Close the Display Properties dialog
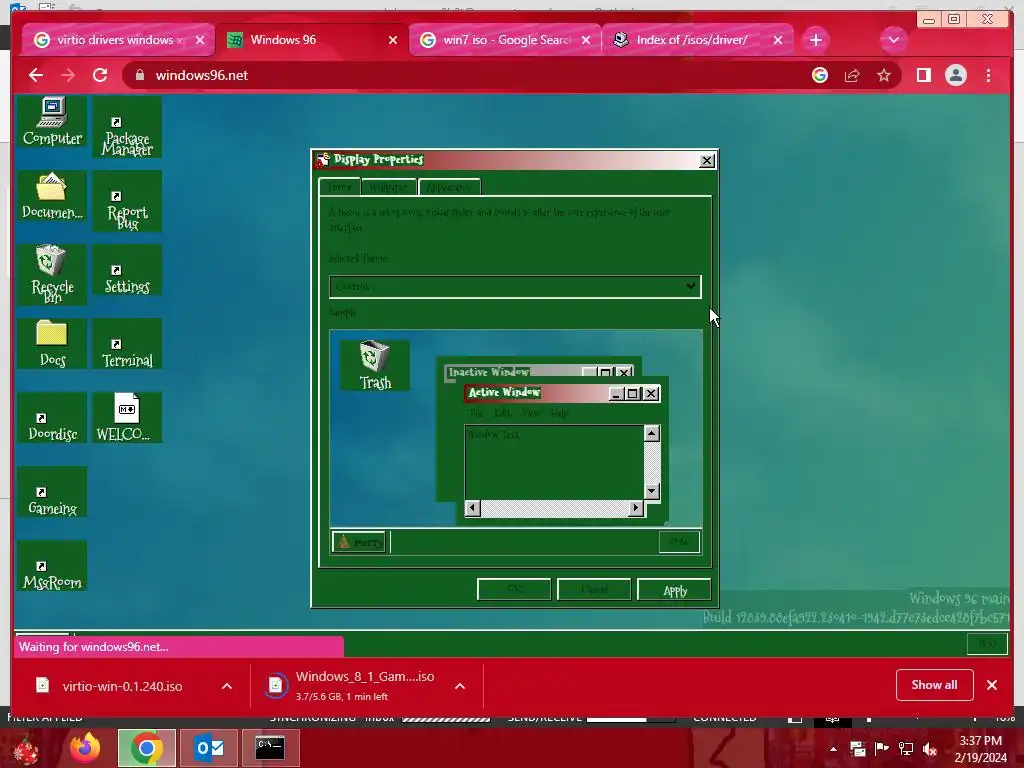 pos(707,161)
